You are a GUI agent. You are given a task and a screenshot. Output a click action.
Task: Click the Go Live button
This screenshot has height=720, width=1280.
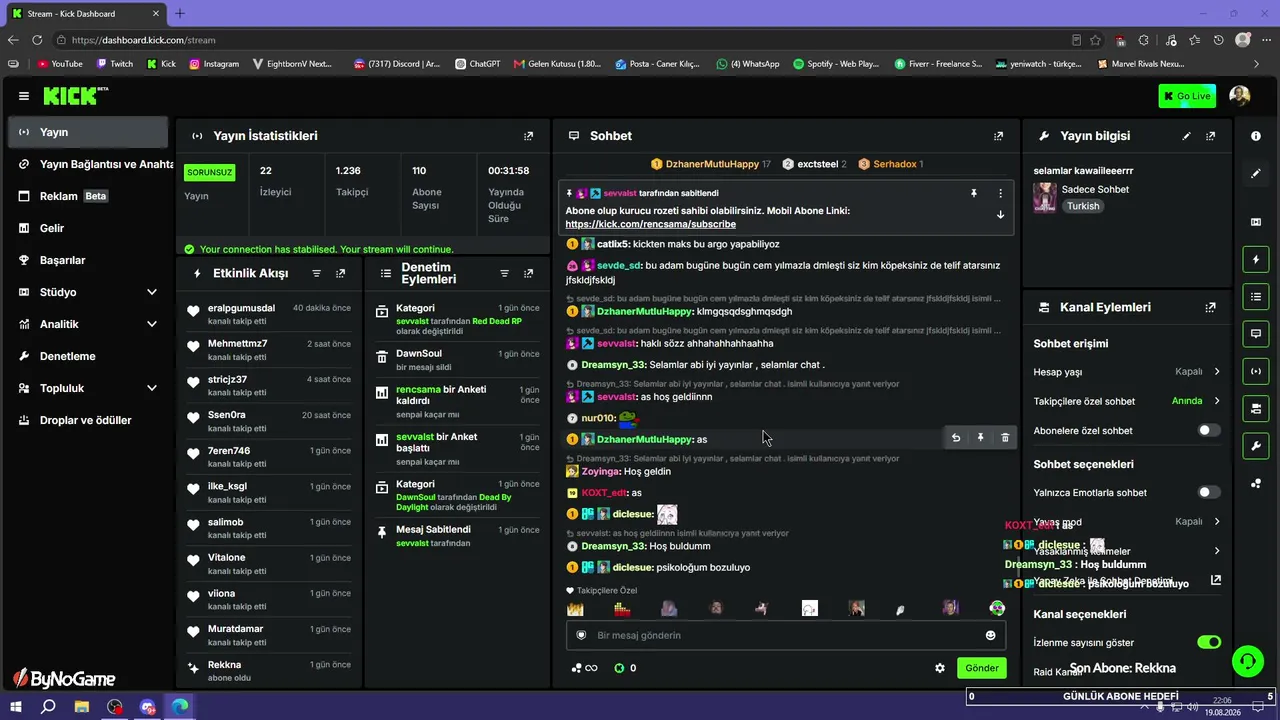click(x=1187, y=96)
